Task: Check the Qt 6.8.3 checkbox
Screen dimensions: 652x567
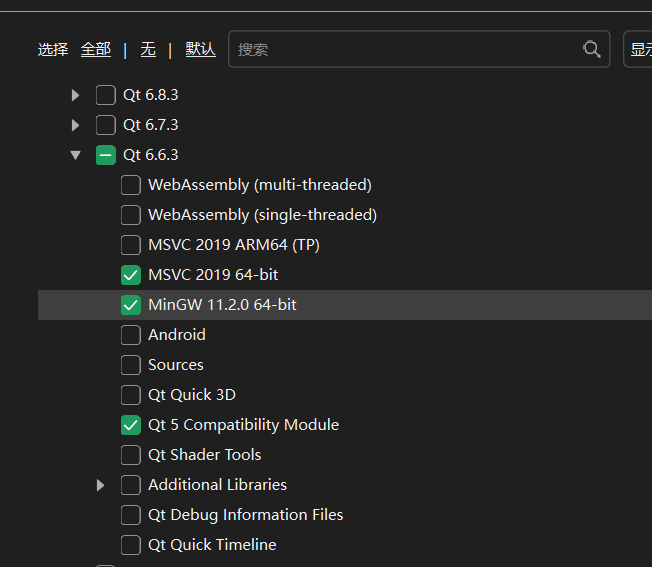Action: (106, 95)
